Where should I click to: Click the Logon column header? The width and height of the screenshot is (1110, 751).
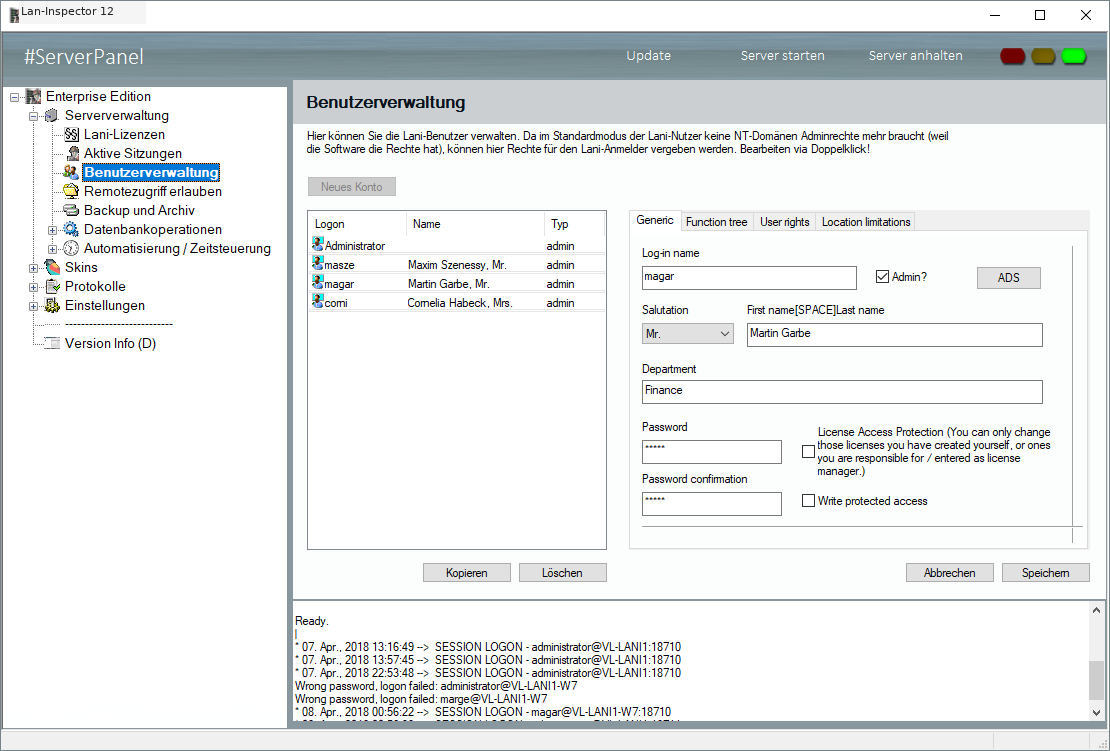coord(357,224)
